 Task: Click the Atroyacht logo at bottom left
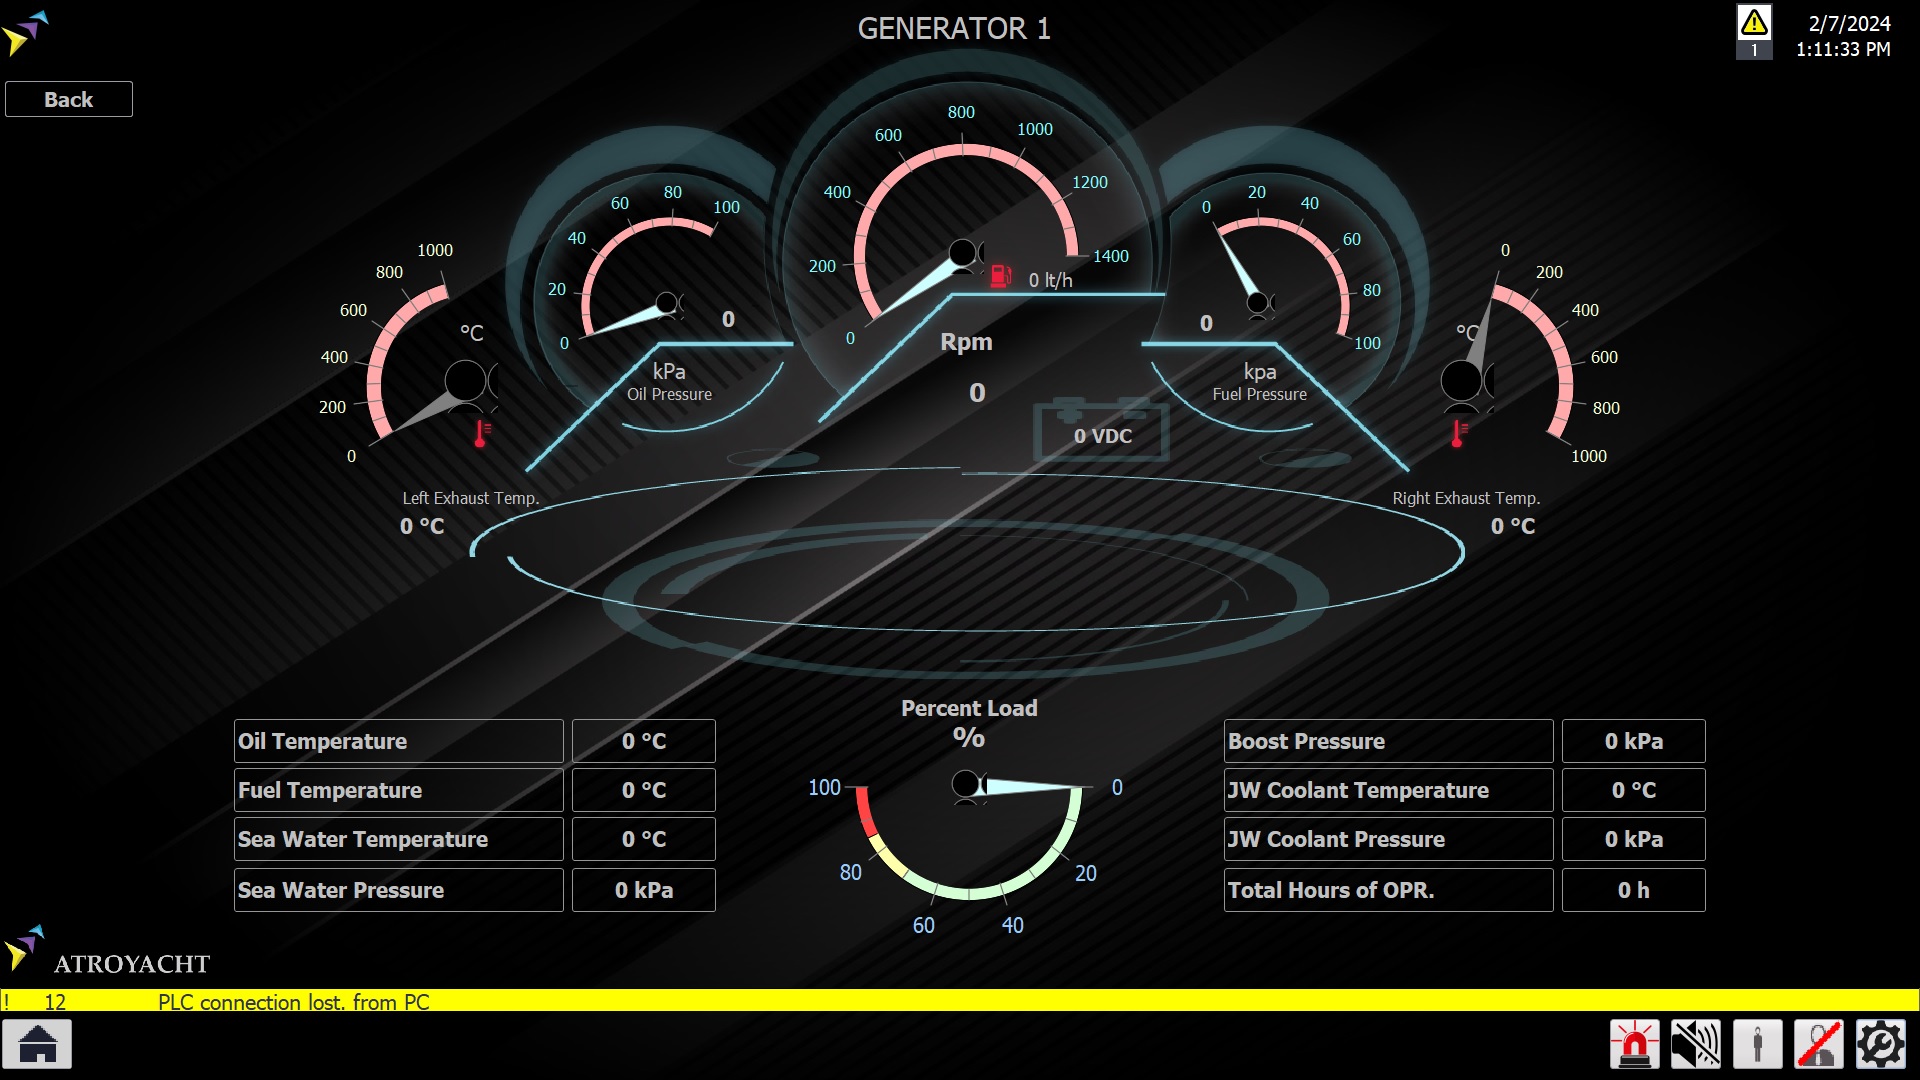click(x=108, y=952)
